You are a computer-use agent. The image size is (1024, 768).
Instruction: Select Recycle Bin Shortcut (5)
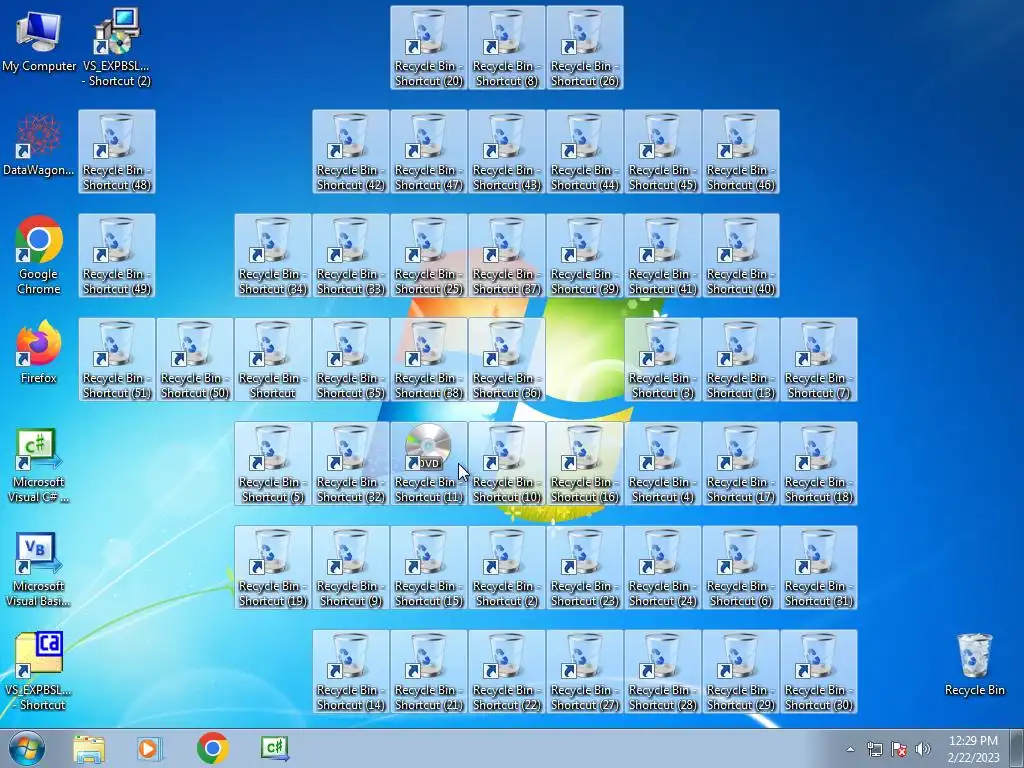[273, 464]
